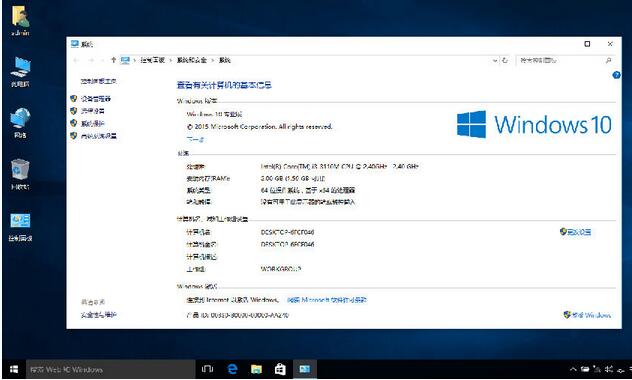
Task: Open Security and Maintenance (安全性和维护) link
Action: coord(99,315)
